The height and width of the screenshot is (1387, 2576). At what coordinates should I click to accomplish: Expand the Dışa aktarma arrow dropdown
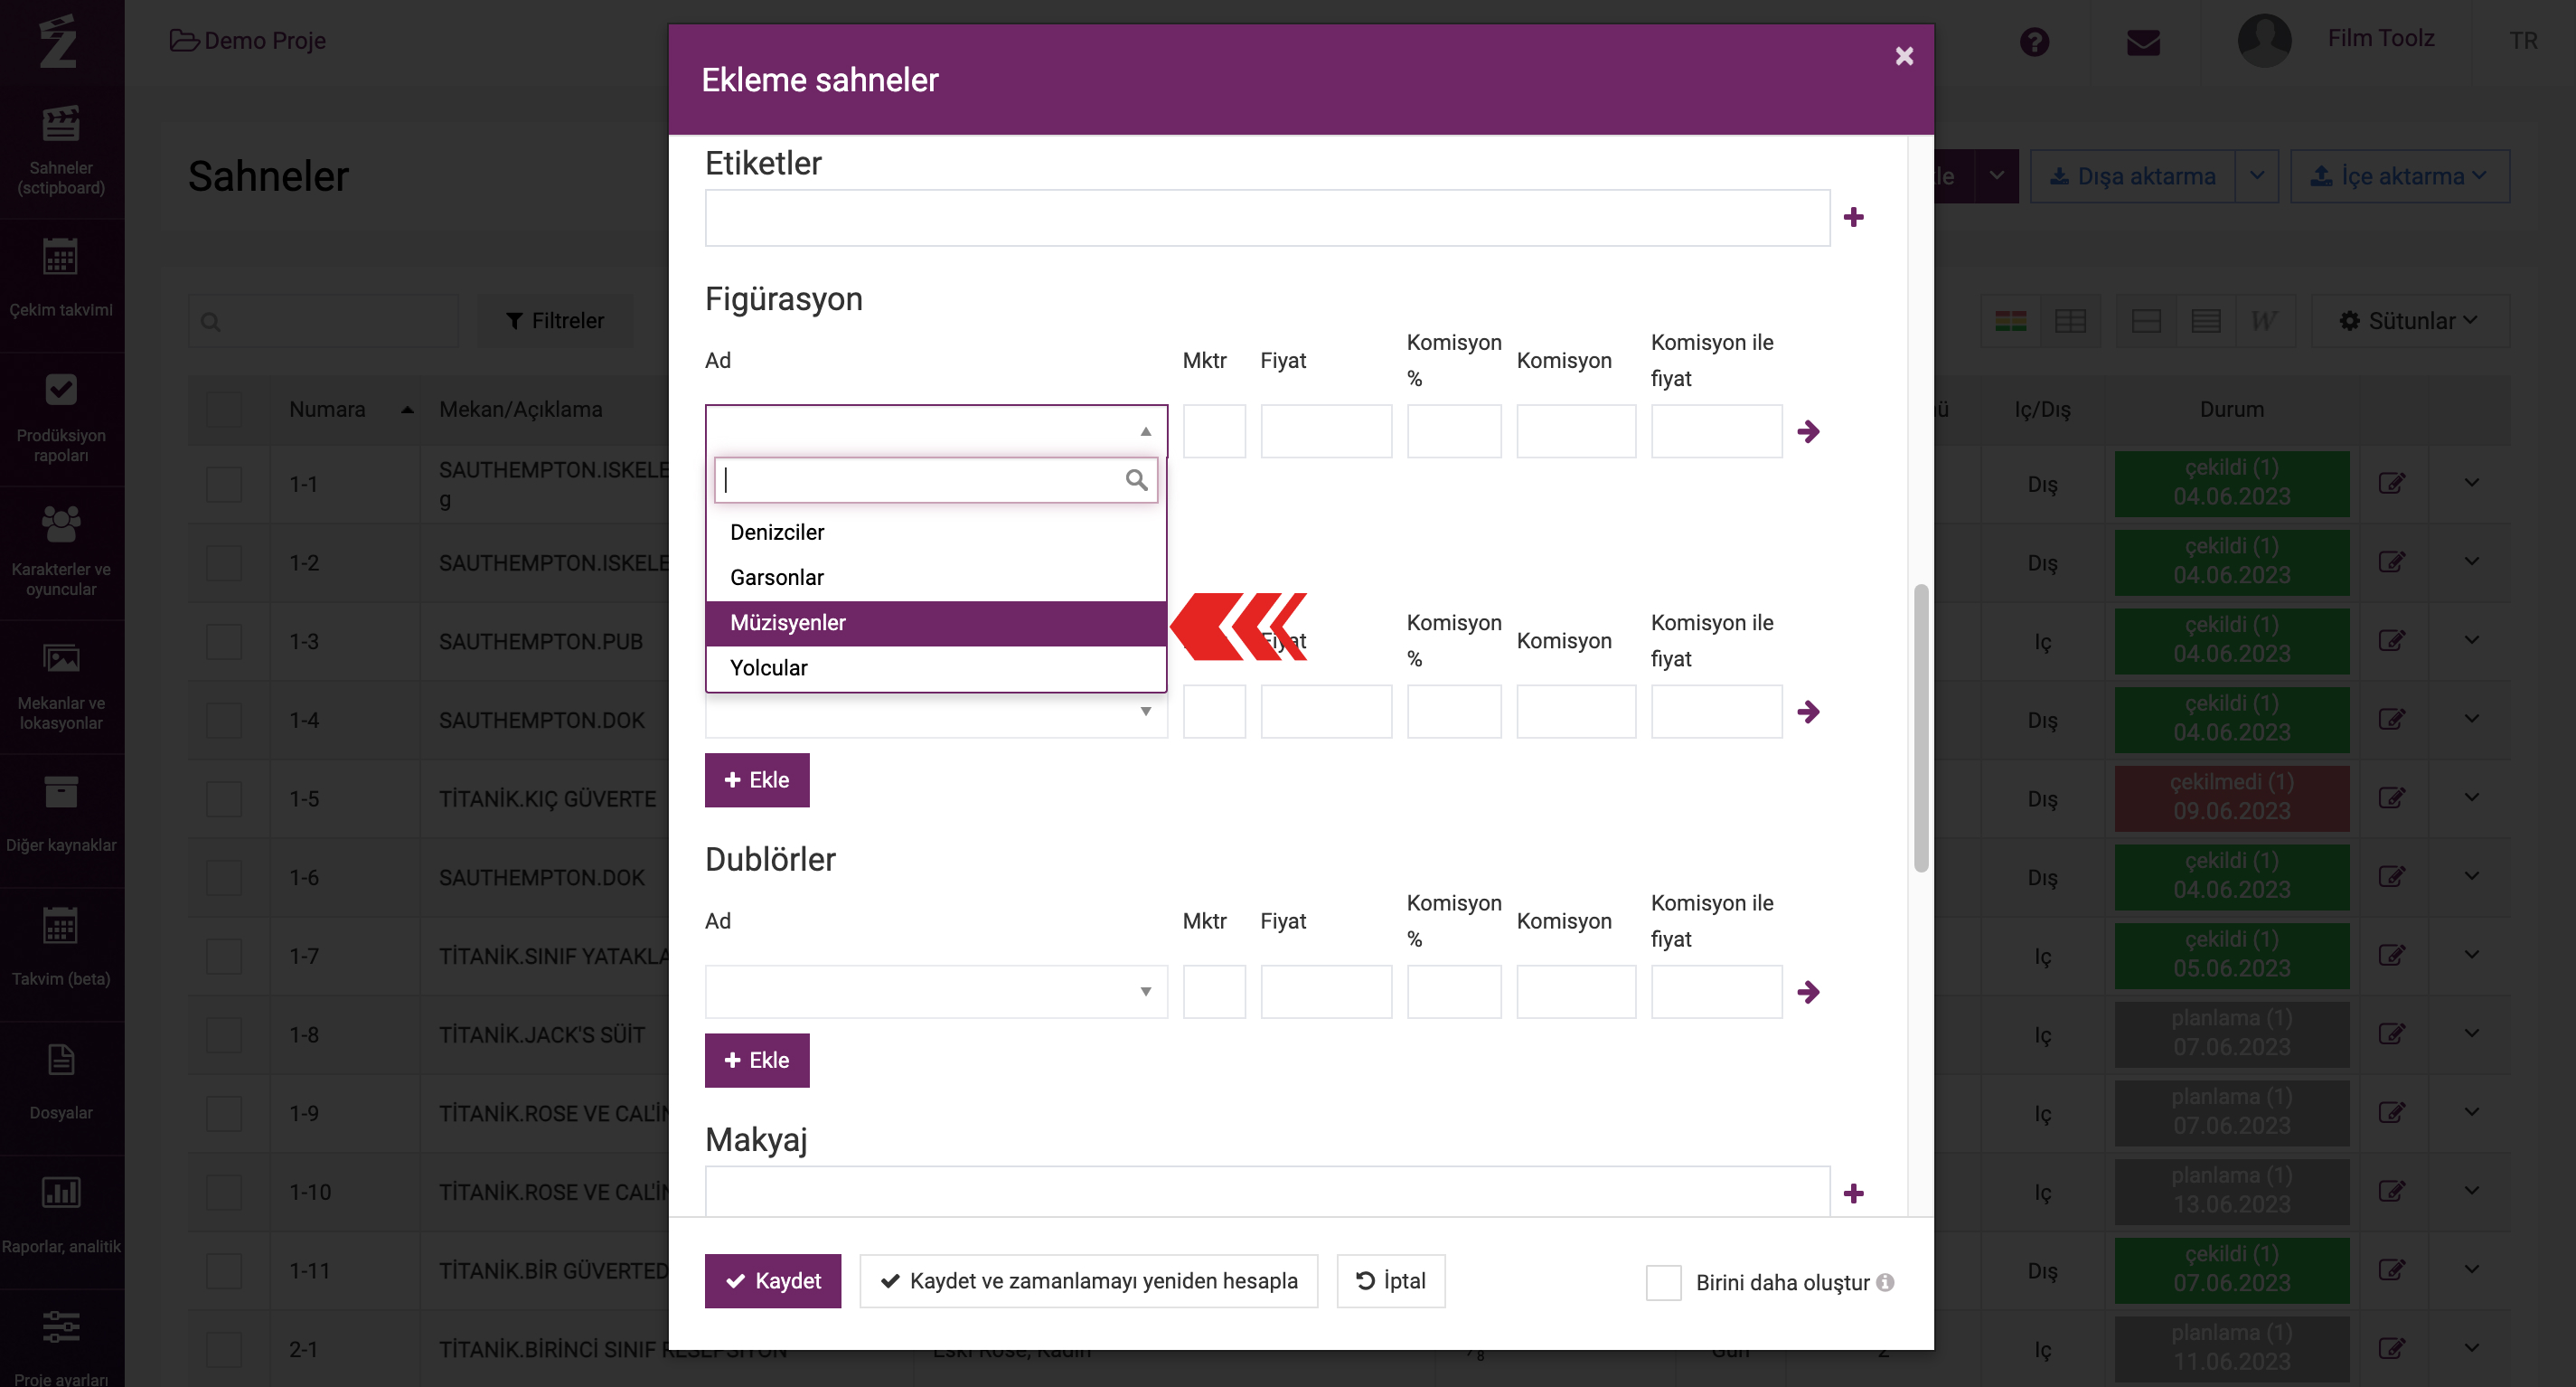tap(2257, 176)
